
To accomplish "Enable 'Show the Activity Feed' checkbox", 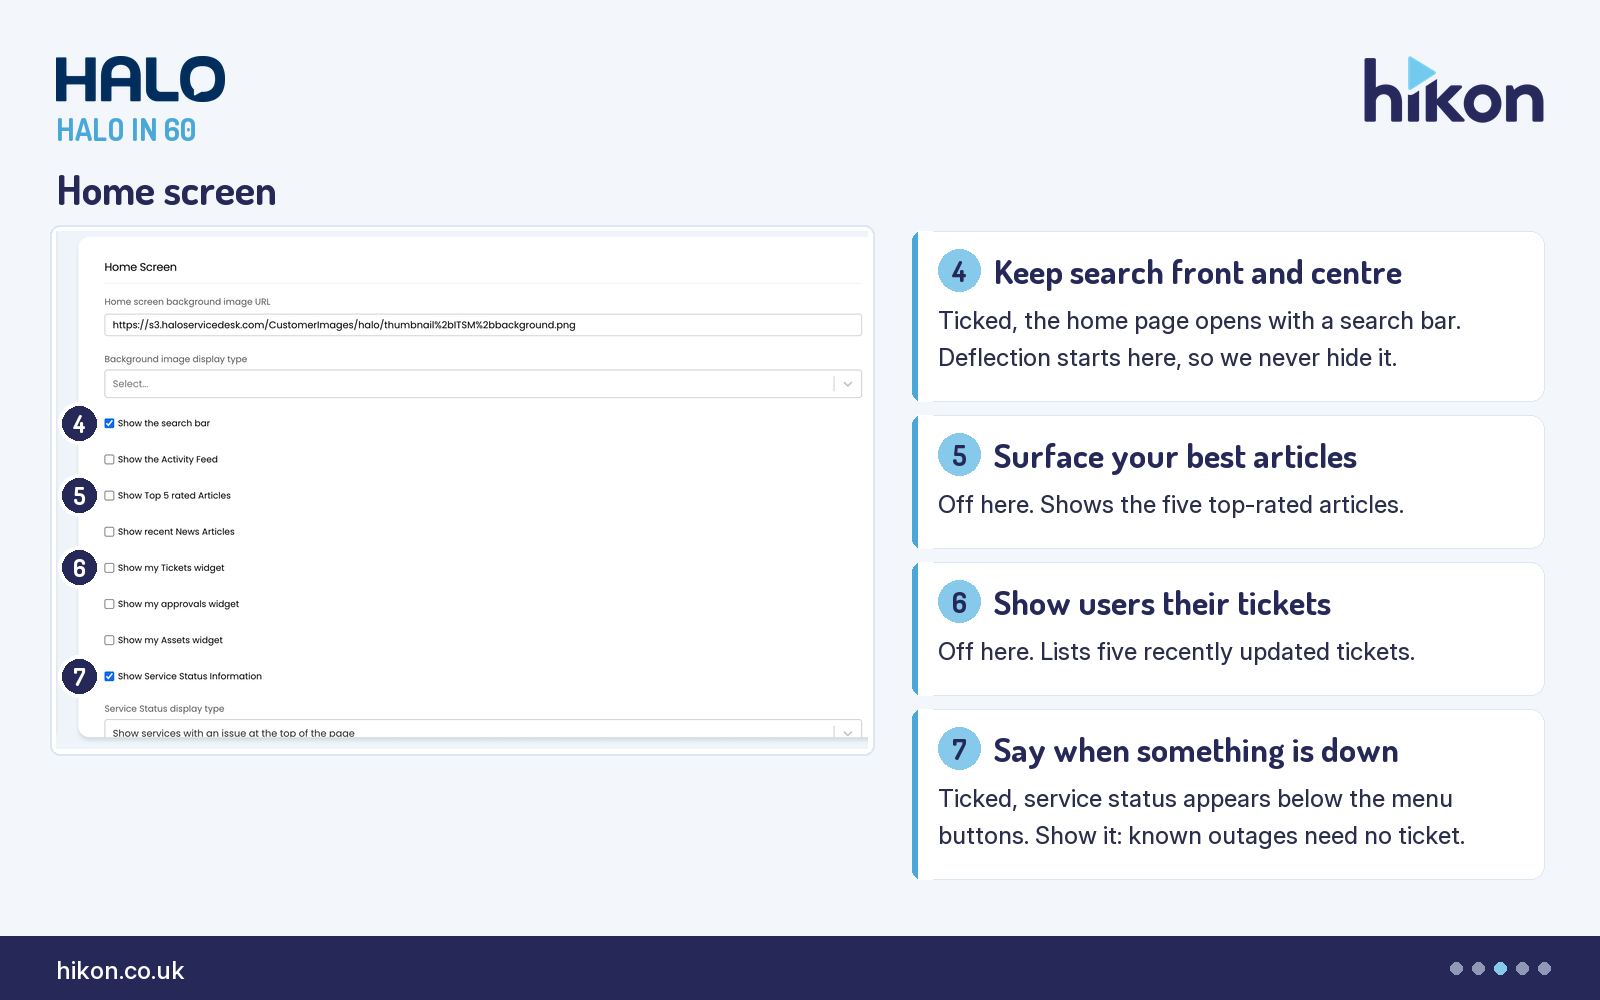I will (x=109, y=460).
